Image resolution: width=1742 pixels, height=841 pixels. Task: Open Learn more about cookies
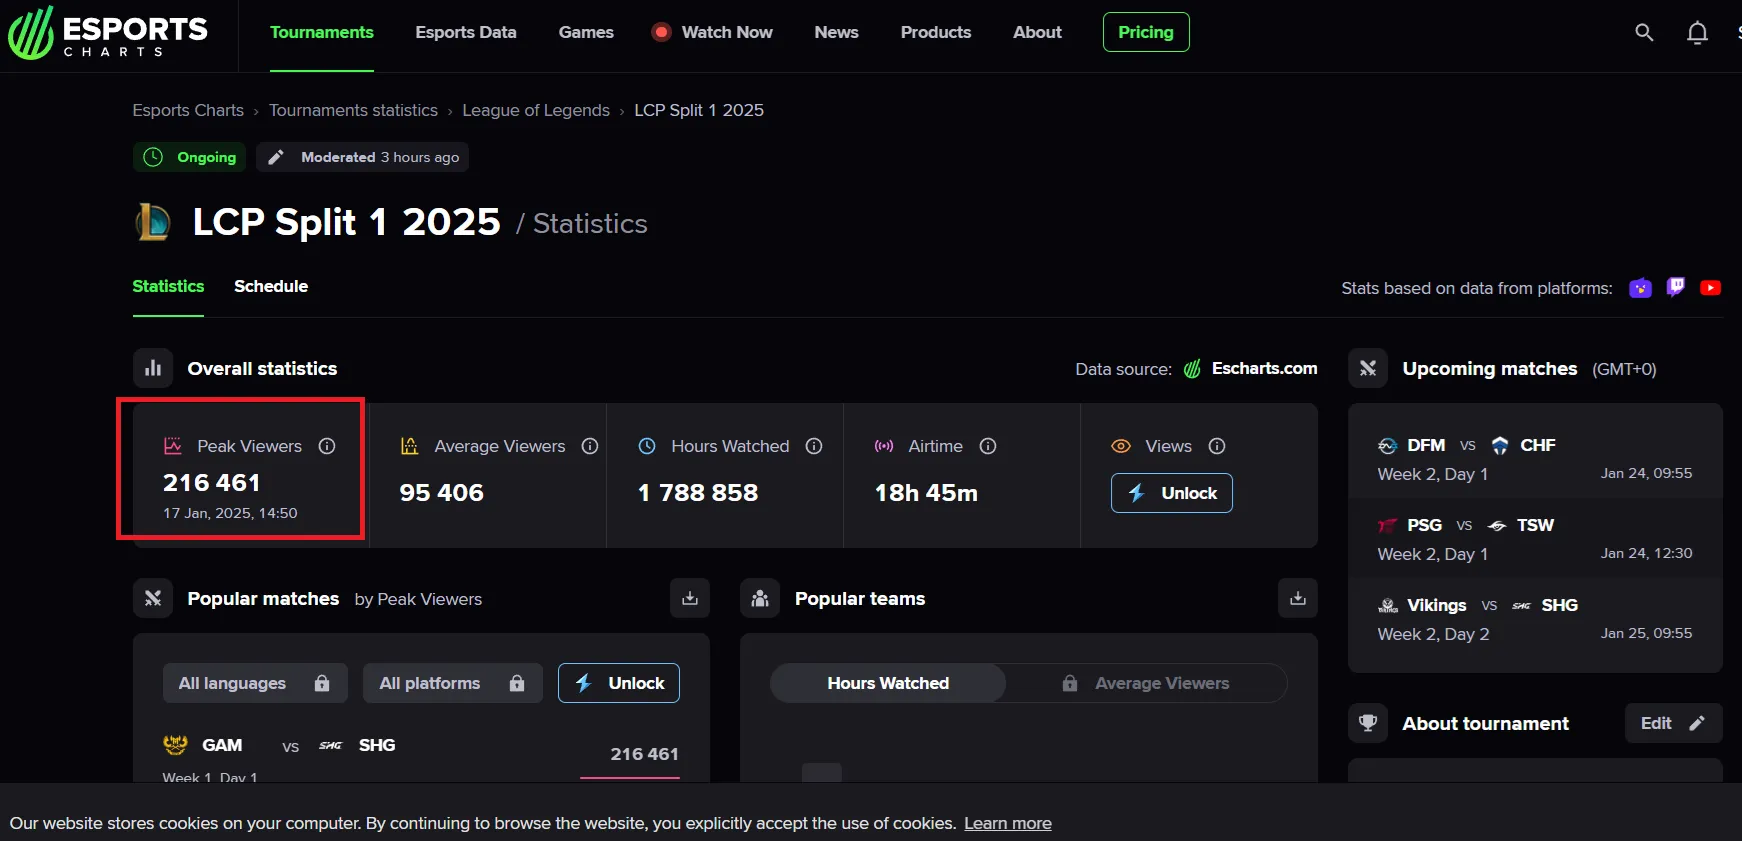point(1008,823)
